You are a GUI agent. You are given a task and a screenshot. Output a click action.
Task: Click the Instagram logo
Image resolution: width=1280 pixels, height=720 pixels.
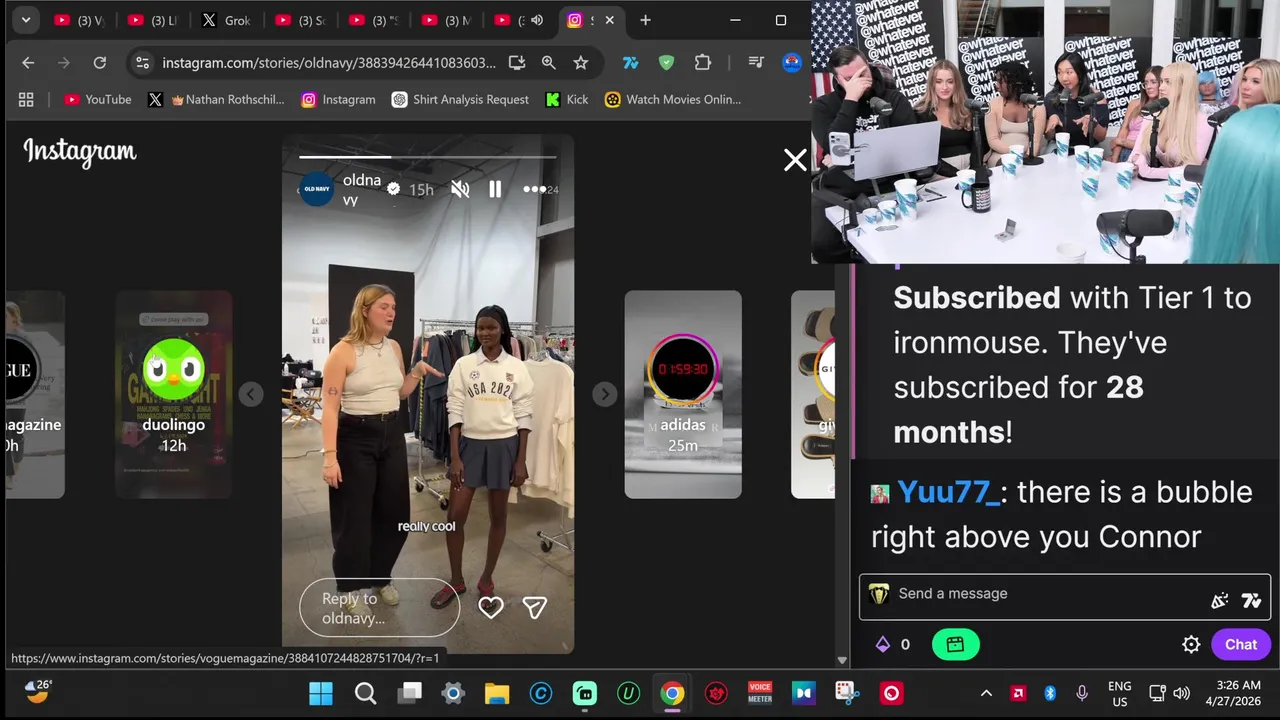(x=80, y=152)
